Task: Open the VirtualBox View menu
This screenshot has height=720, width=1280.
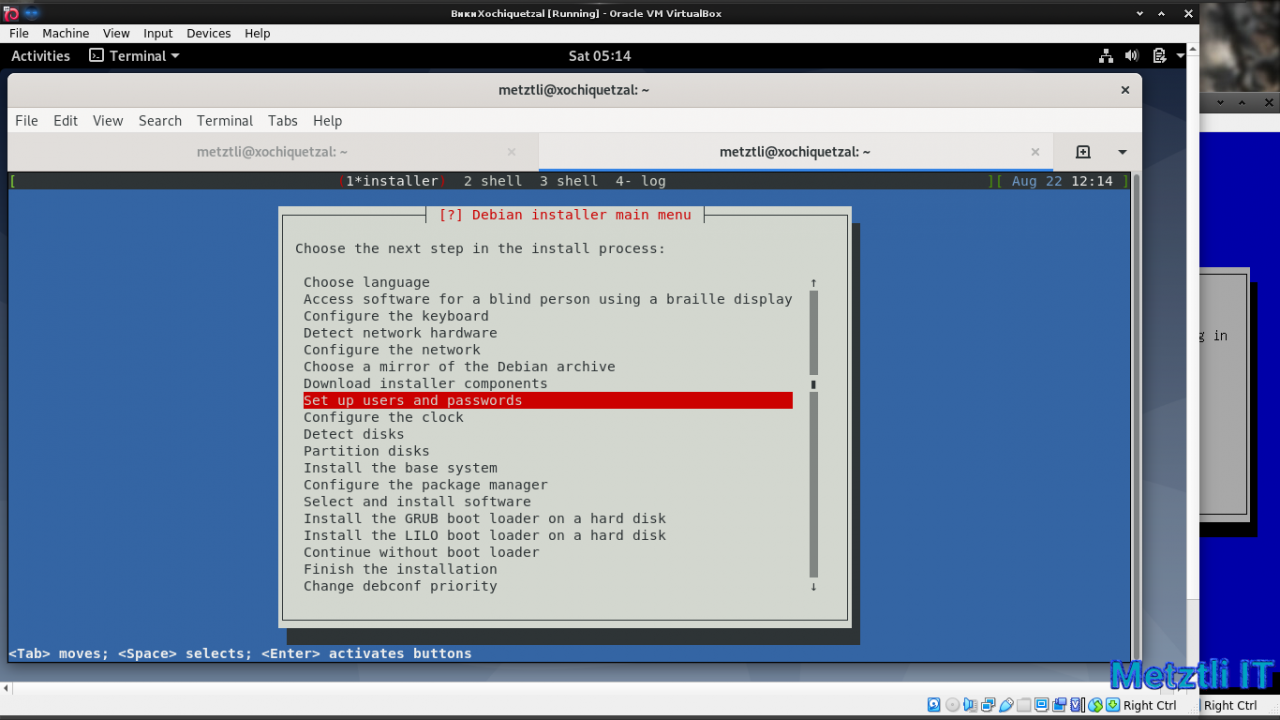Action: 116,33
